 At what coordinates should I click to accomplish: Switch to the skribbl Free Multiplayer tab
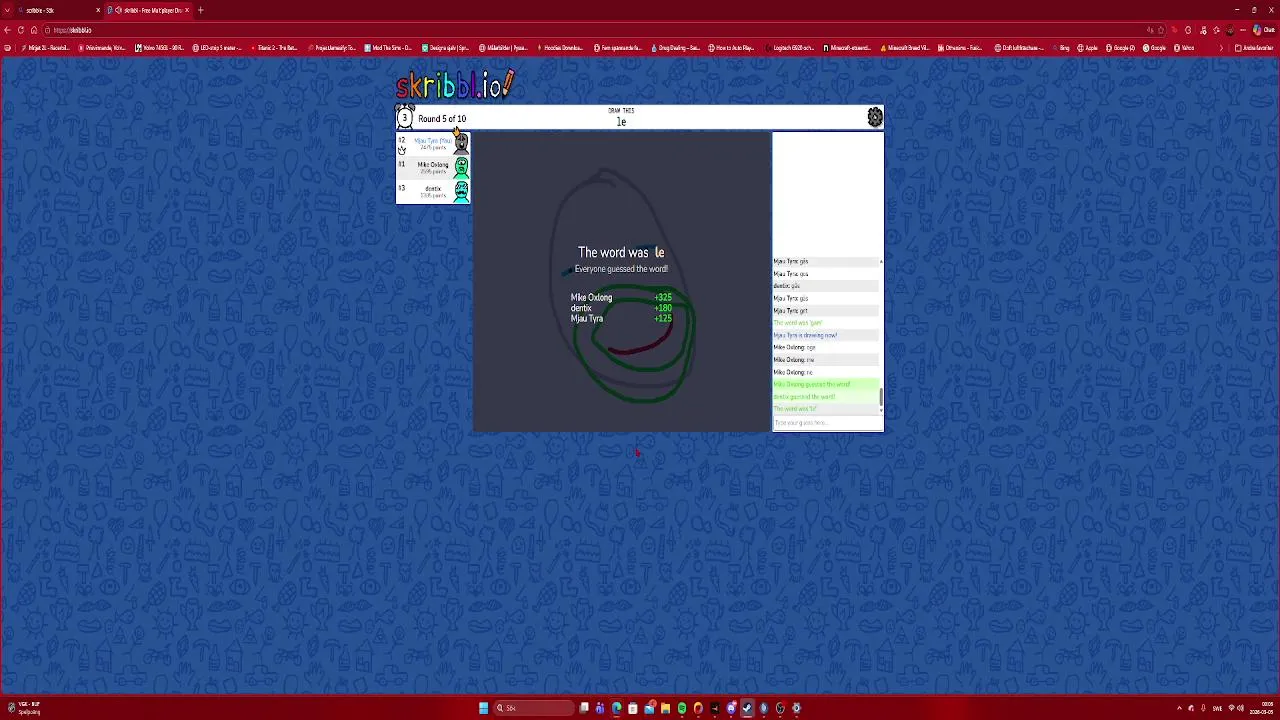coord(148,10)
